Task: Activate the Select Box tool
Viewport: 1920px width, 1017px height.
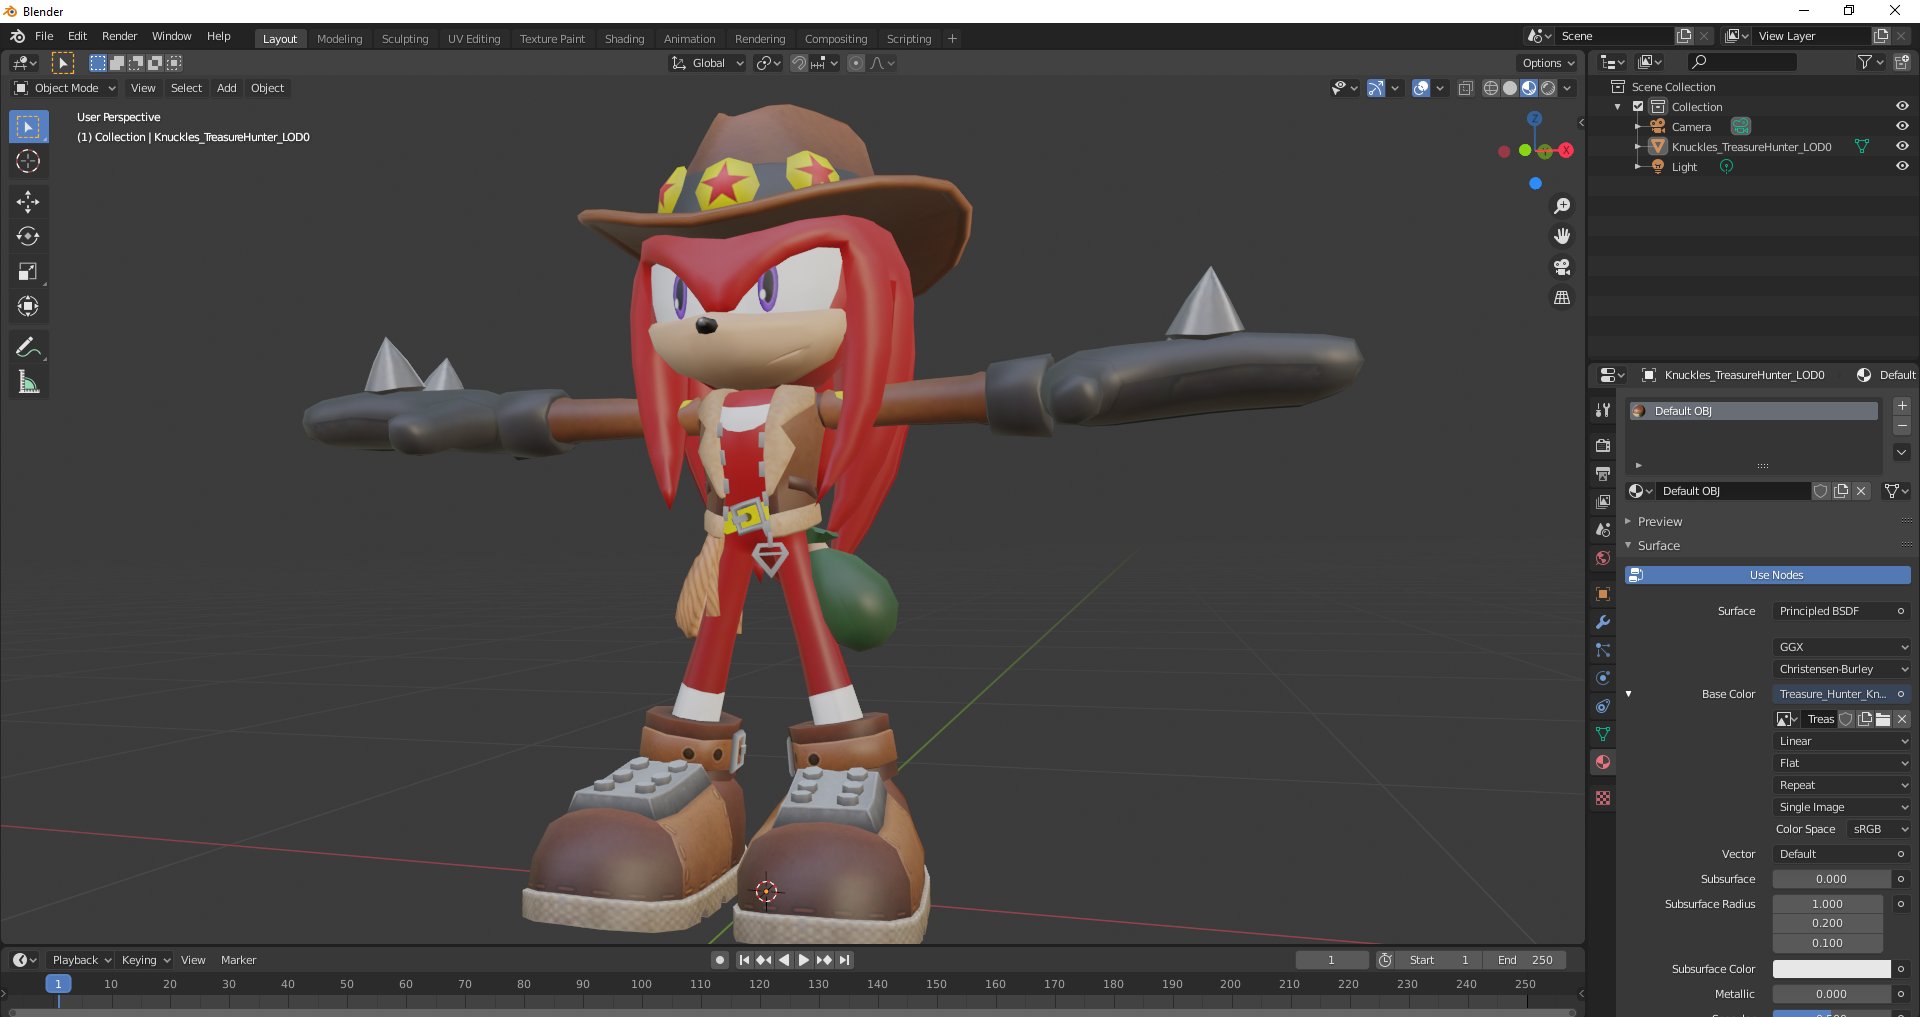Action: click(28, 127)
